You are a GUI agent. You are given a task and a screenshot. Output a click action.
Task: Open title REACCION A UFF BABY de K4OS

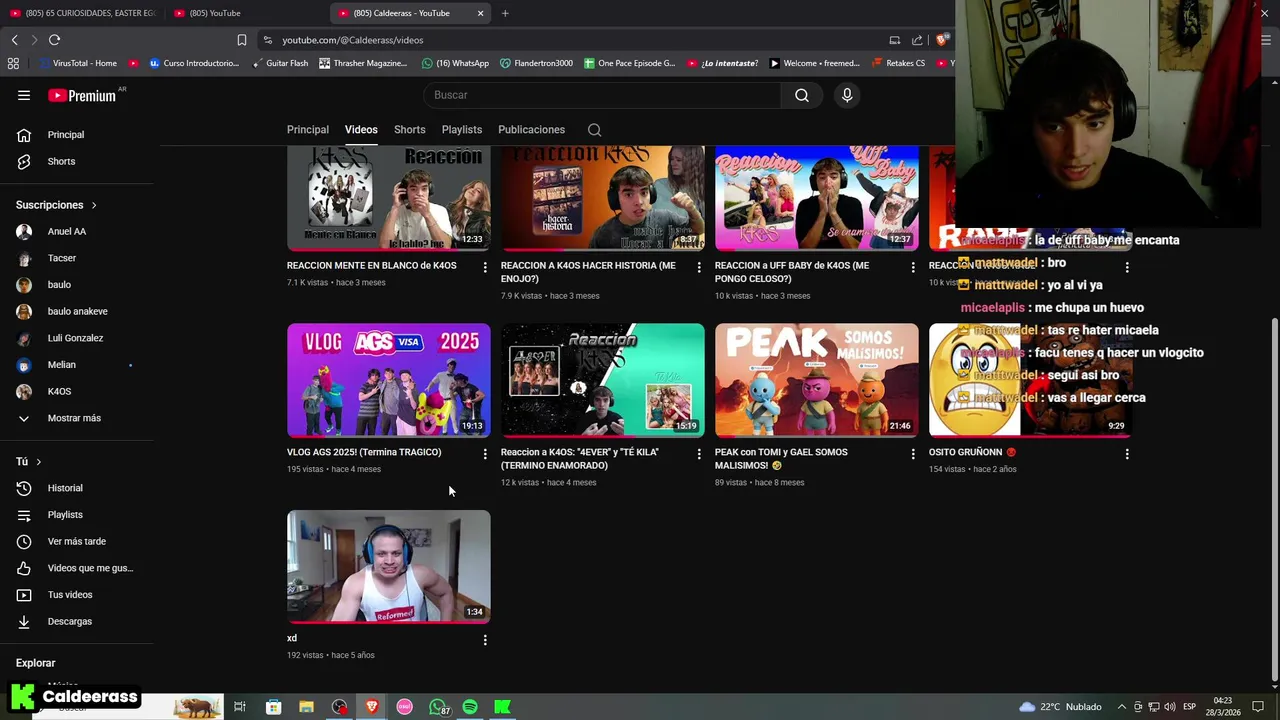792,272
